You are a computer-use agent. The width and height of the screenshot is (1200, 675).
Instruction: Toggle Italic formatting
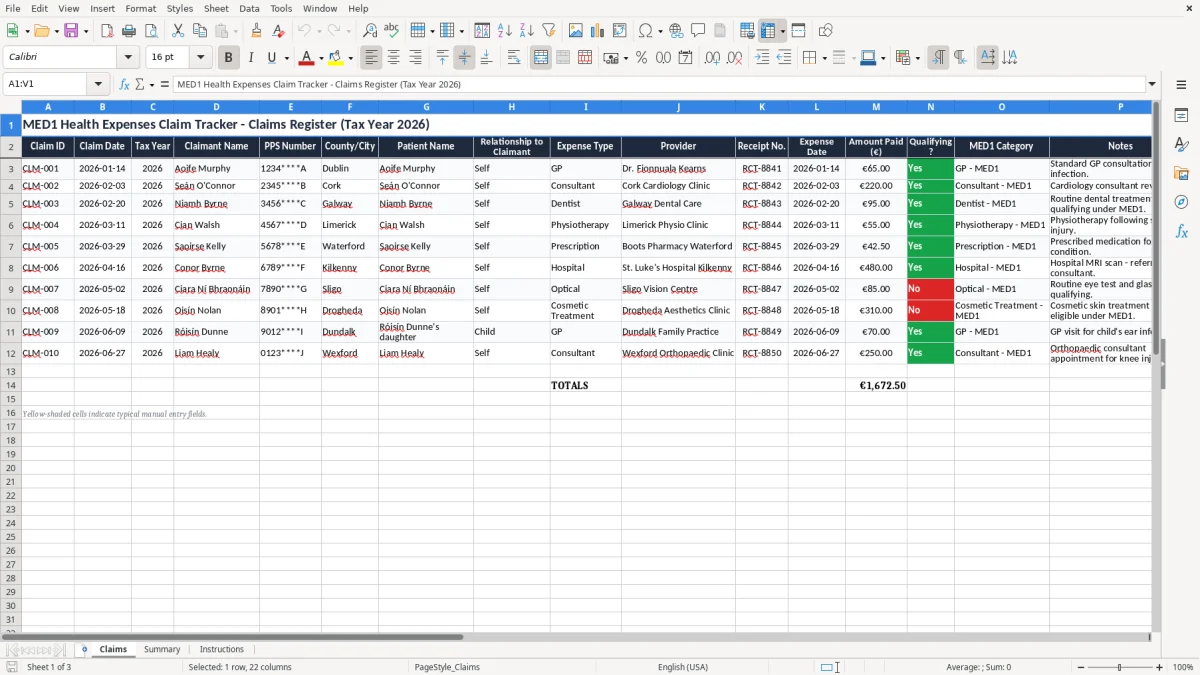tap(250, 57)
